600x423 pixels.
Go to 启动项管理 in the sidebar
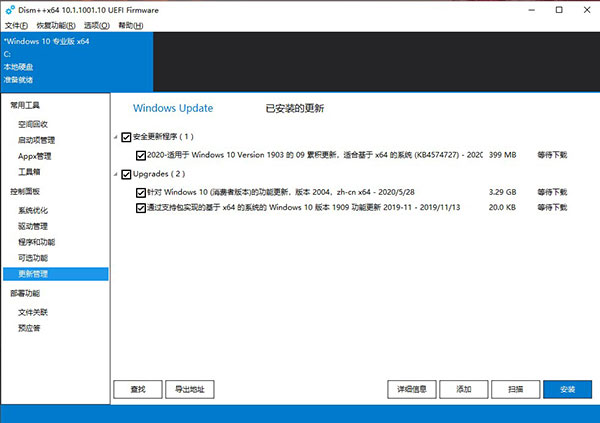39,140
